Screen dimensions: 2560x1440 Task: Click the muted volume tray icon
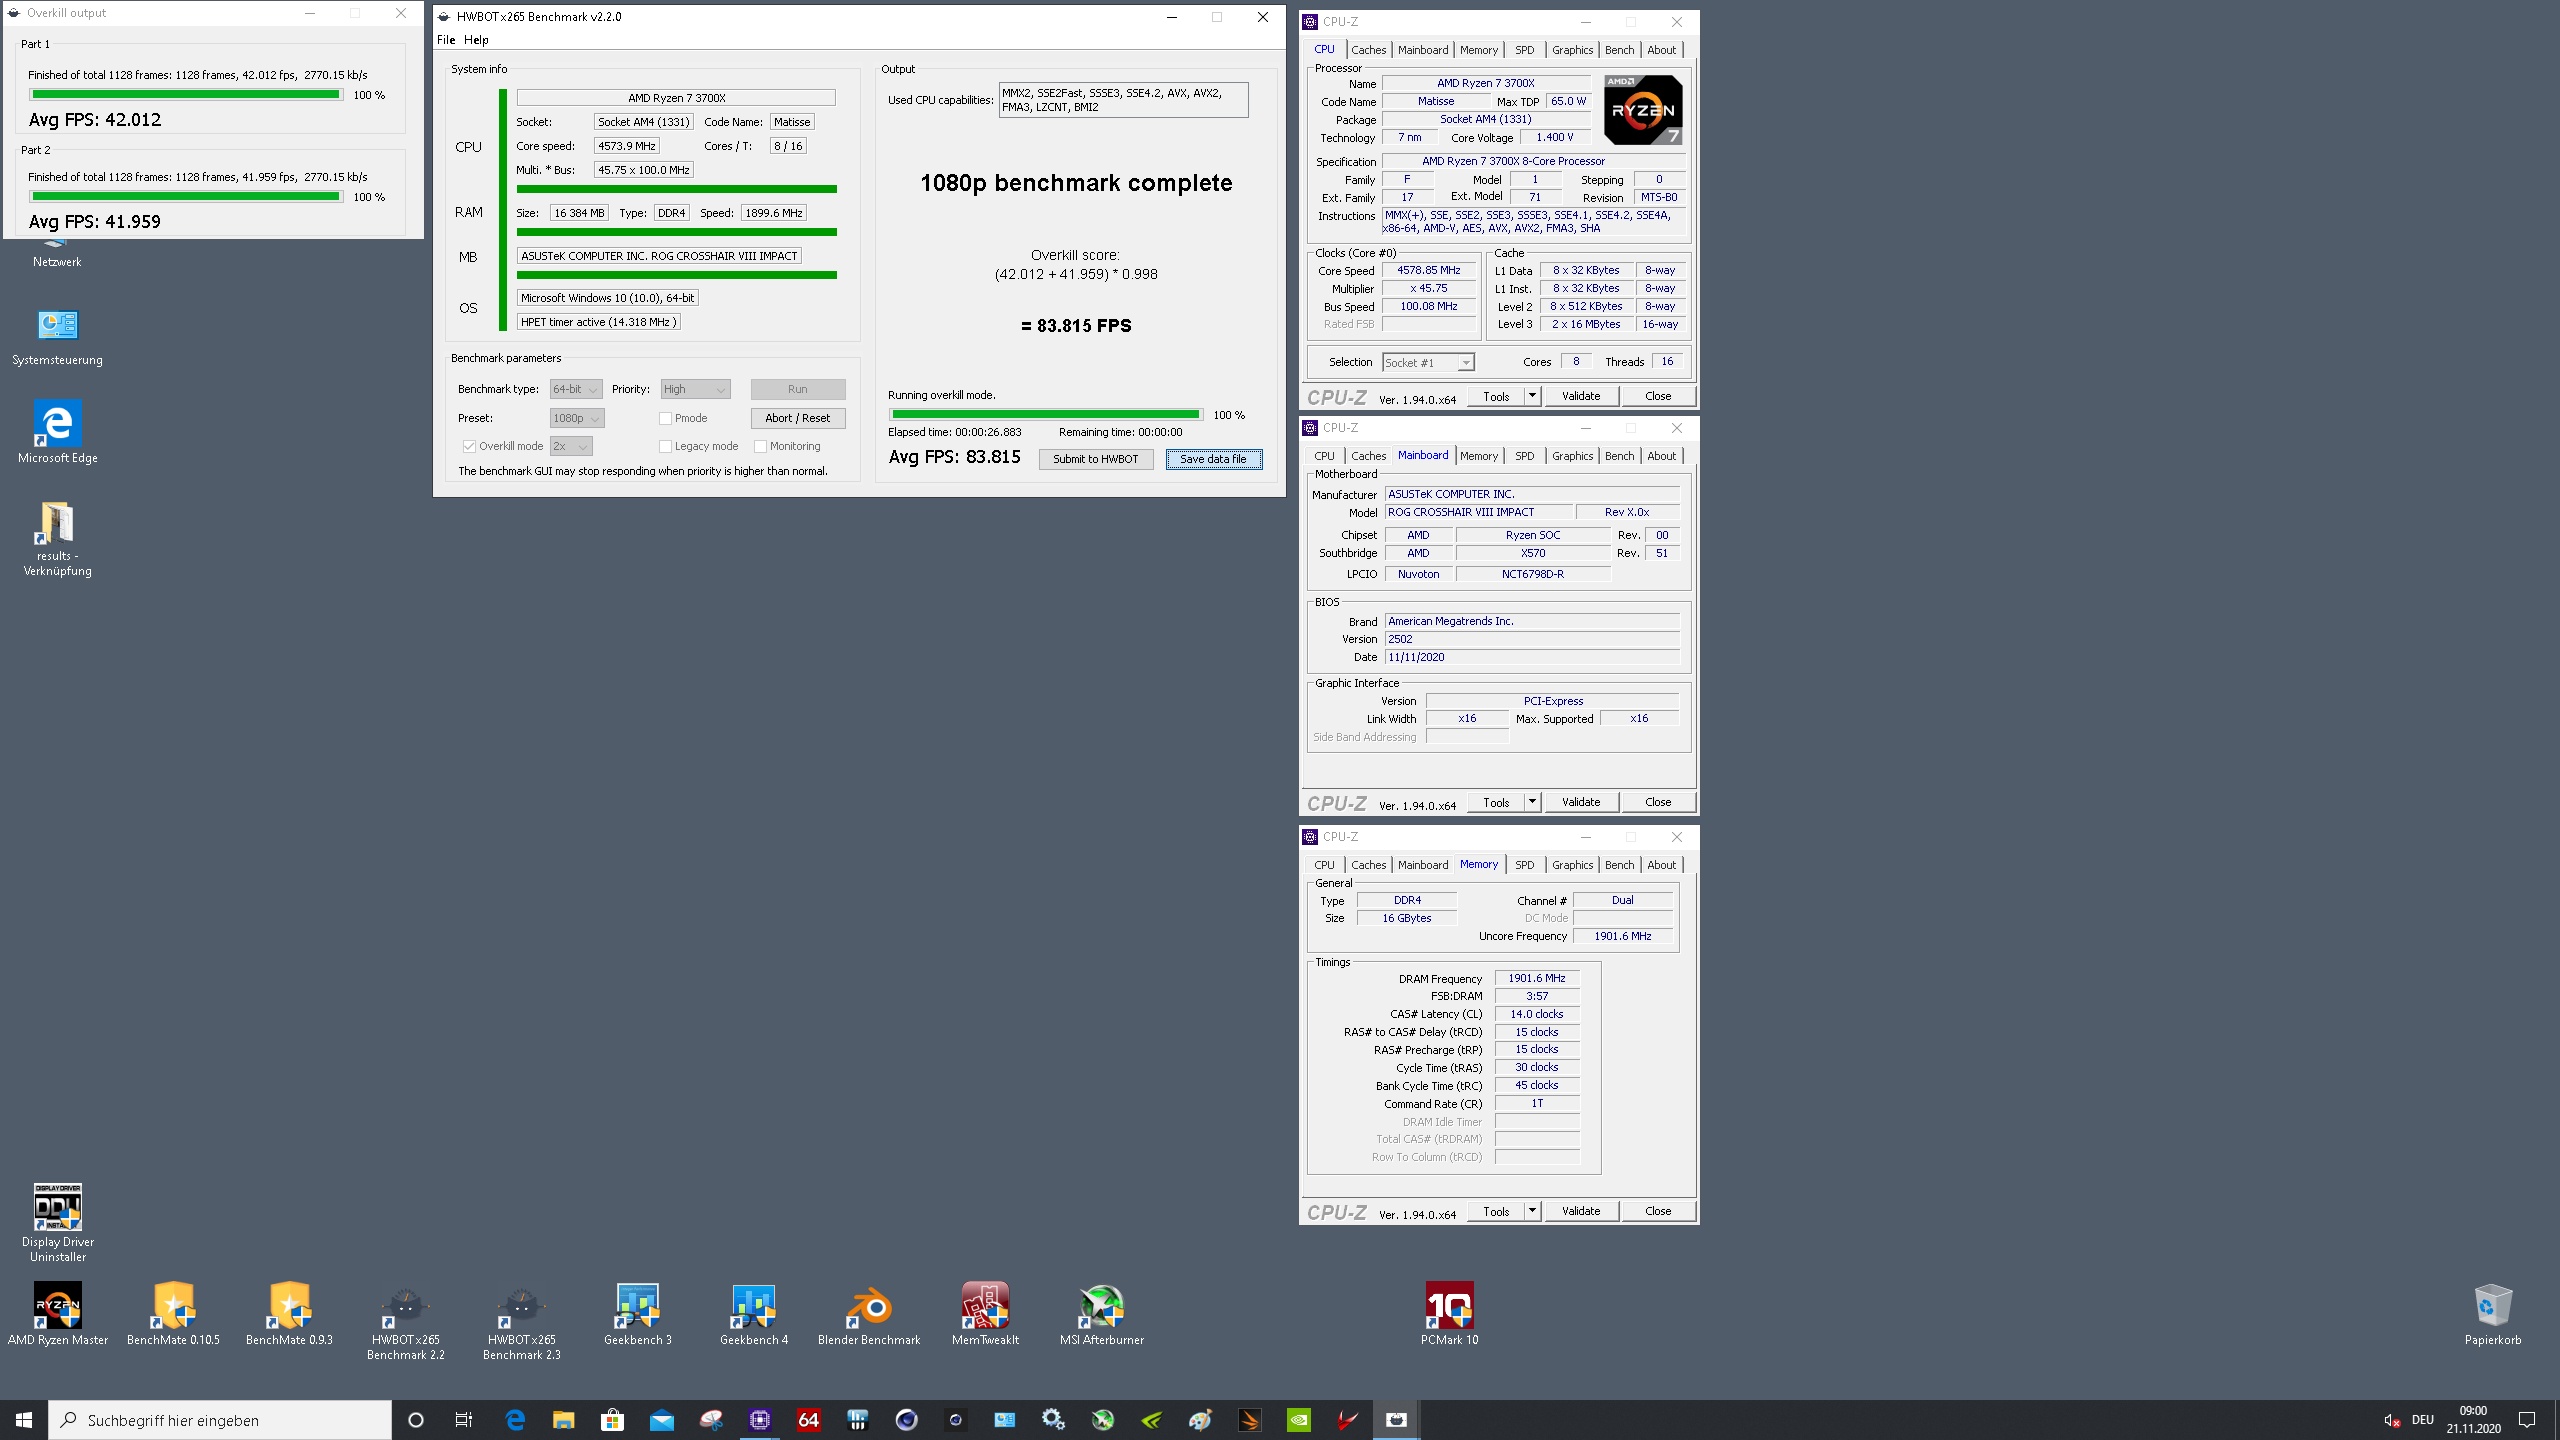(2392, 1420)
